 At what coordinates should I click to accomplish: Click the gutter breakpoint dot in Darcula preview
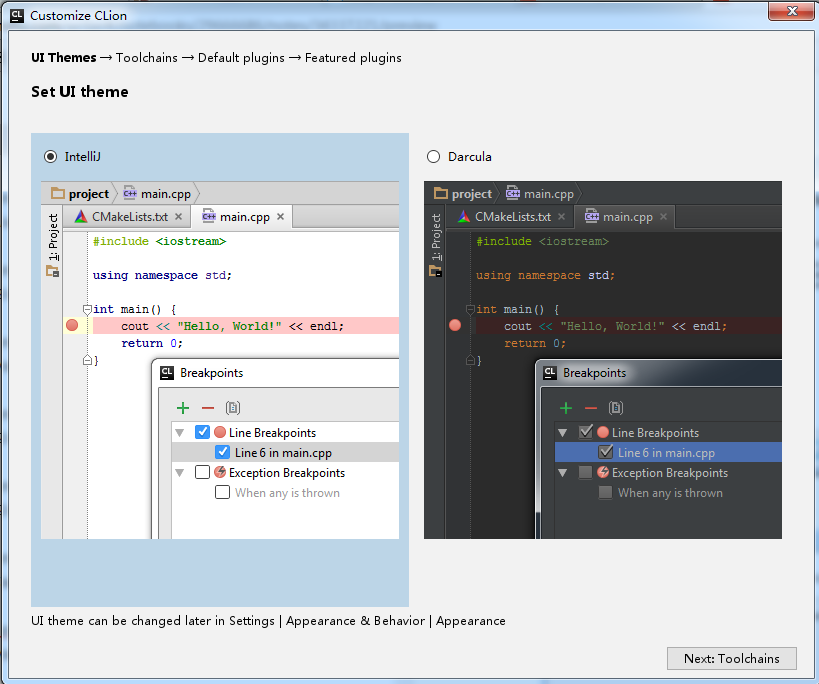pyautogui.click(x=455, y=325)
